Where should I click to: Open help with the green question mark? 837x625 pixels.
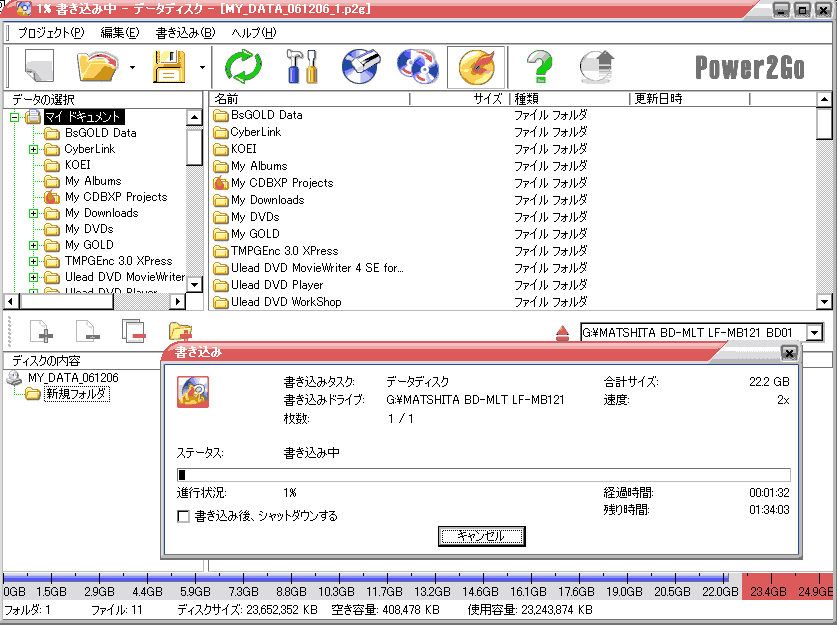coord(540,66)
